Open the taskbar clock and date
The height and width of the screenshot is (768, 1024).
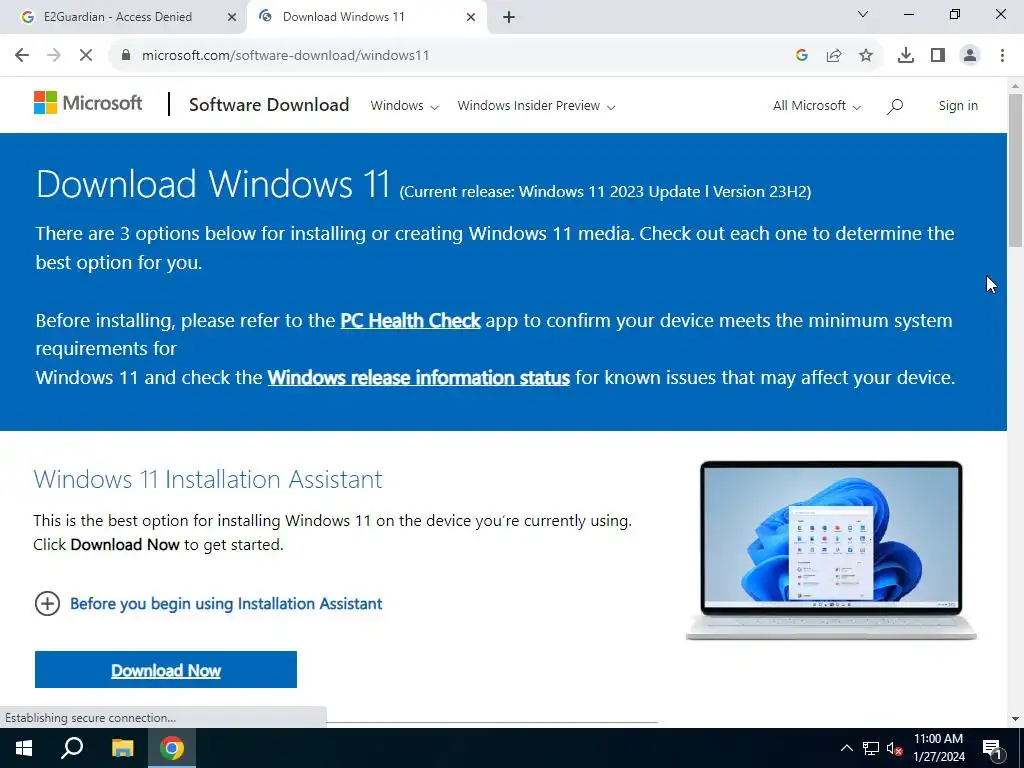coord(938,748)
